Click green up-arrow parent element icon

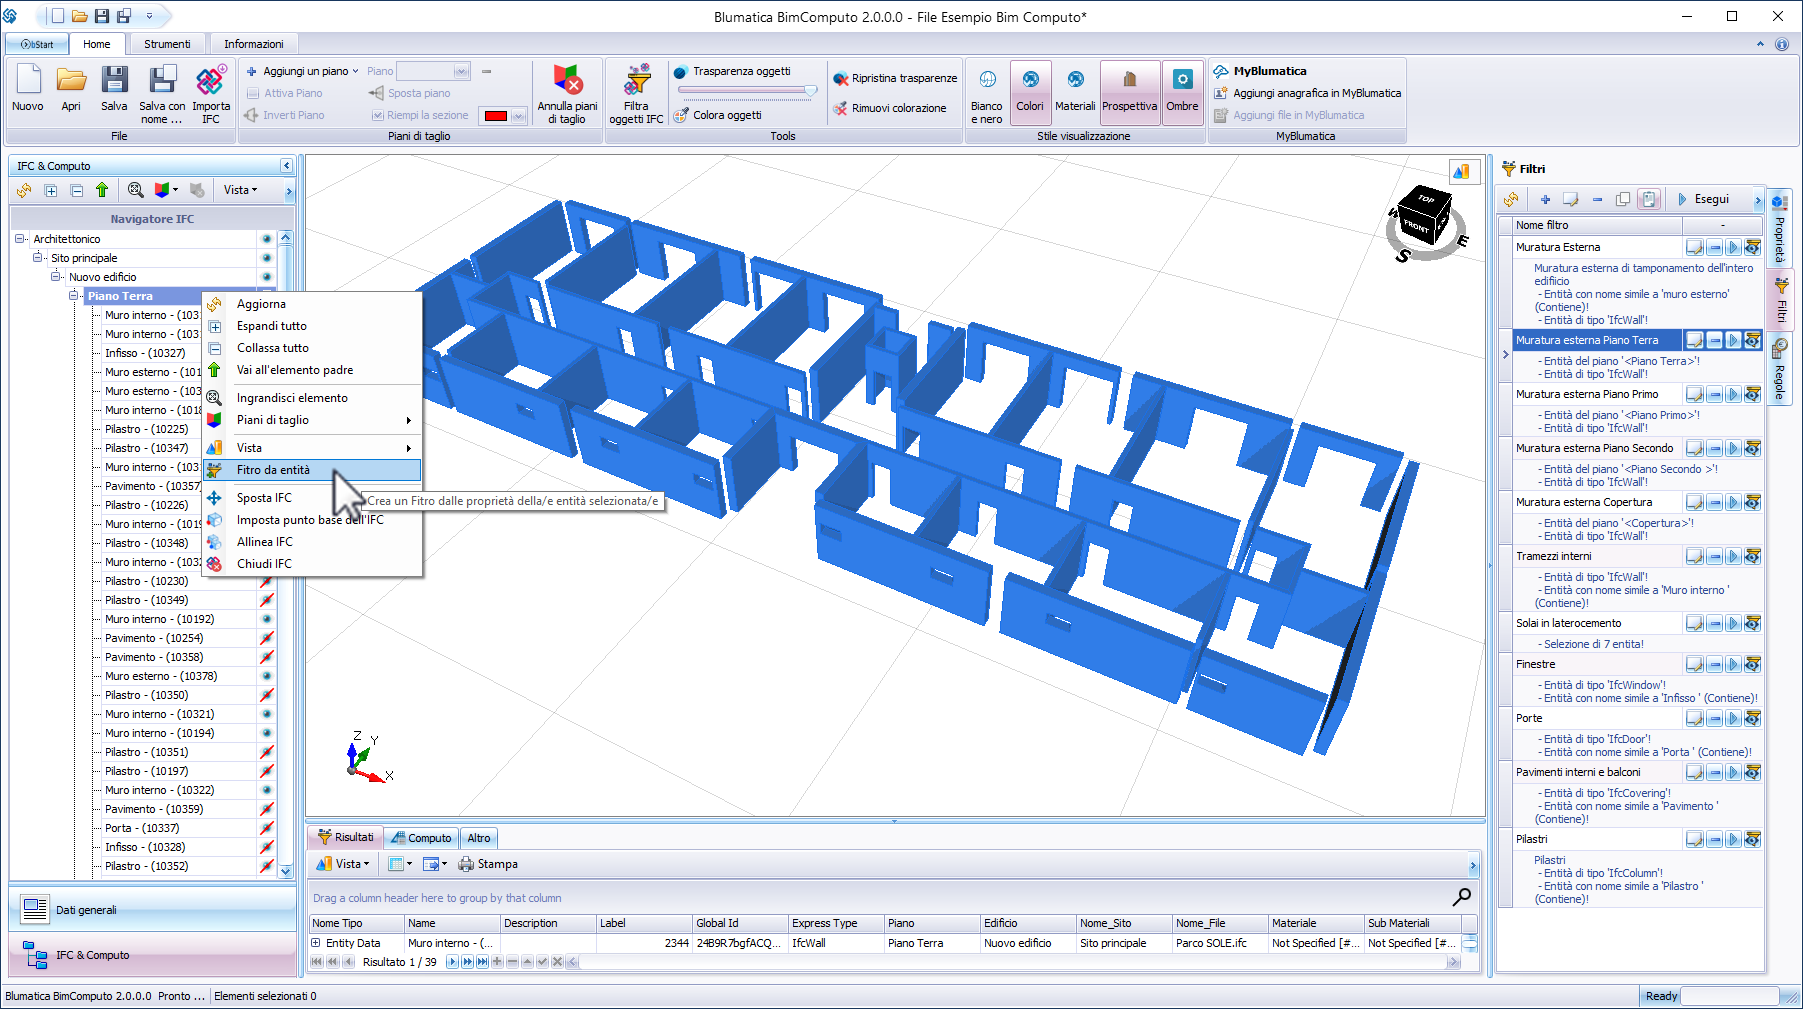pyautogui.click(x=102, y=190)
